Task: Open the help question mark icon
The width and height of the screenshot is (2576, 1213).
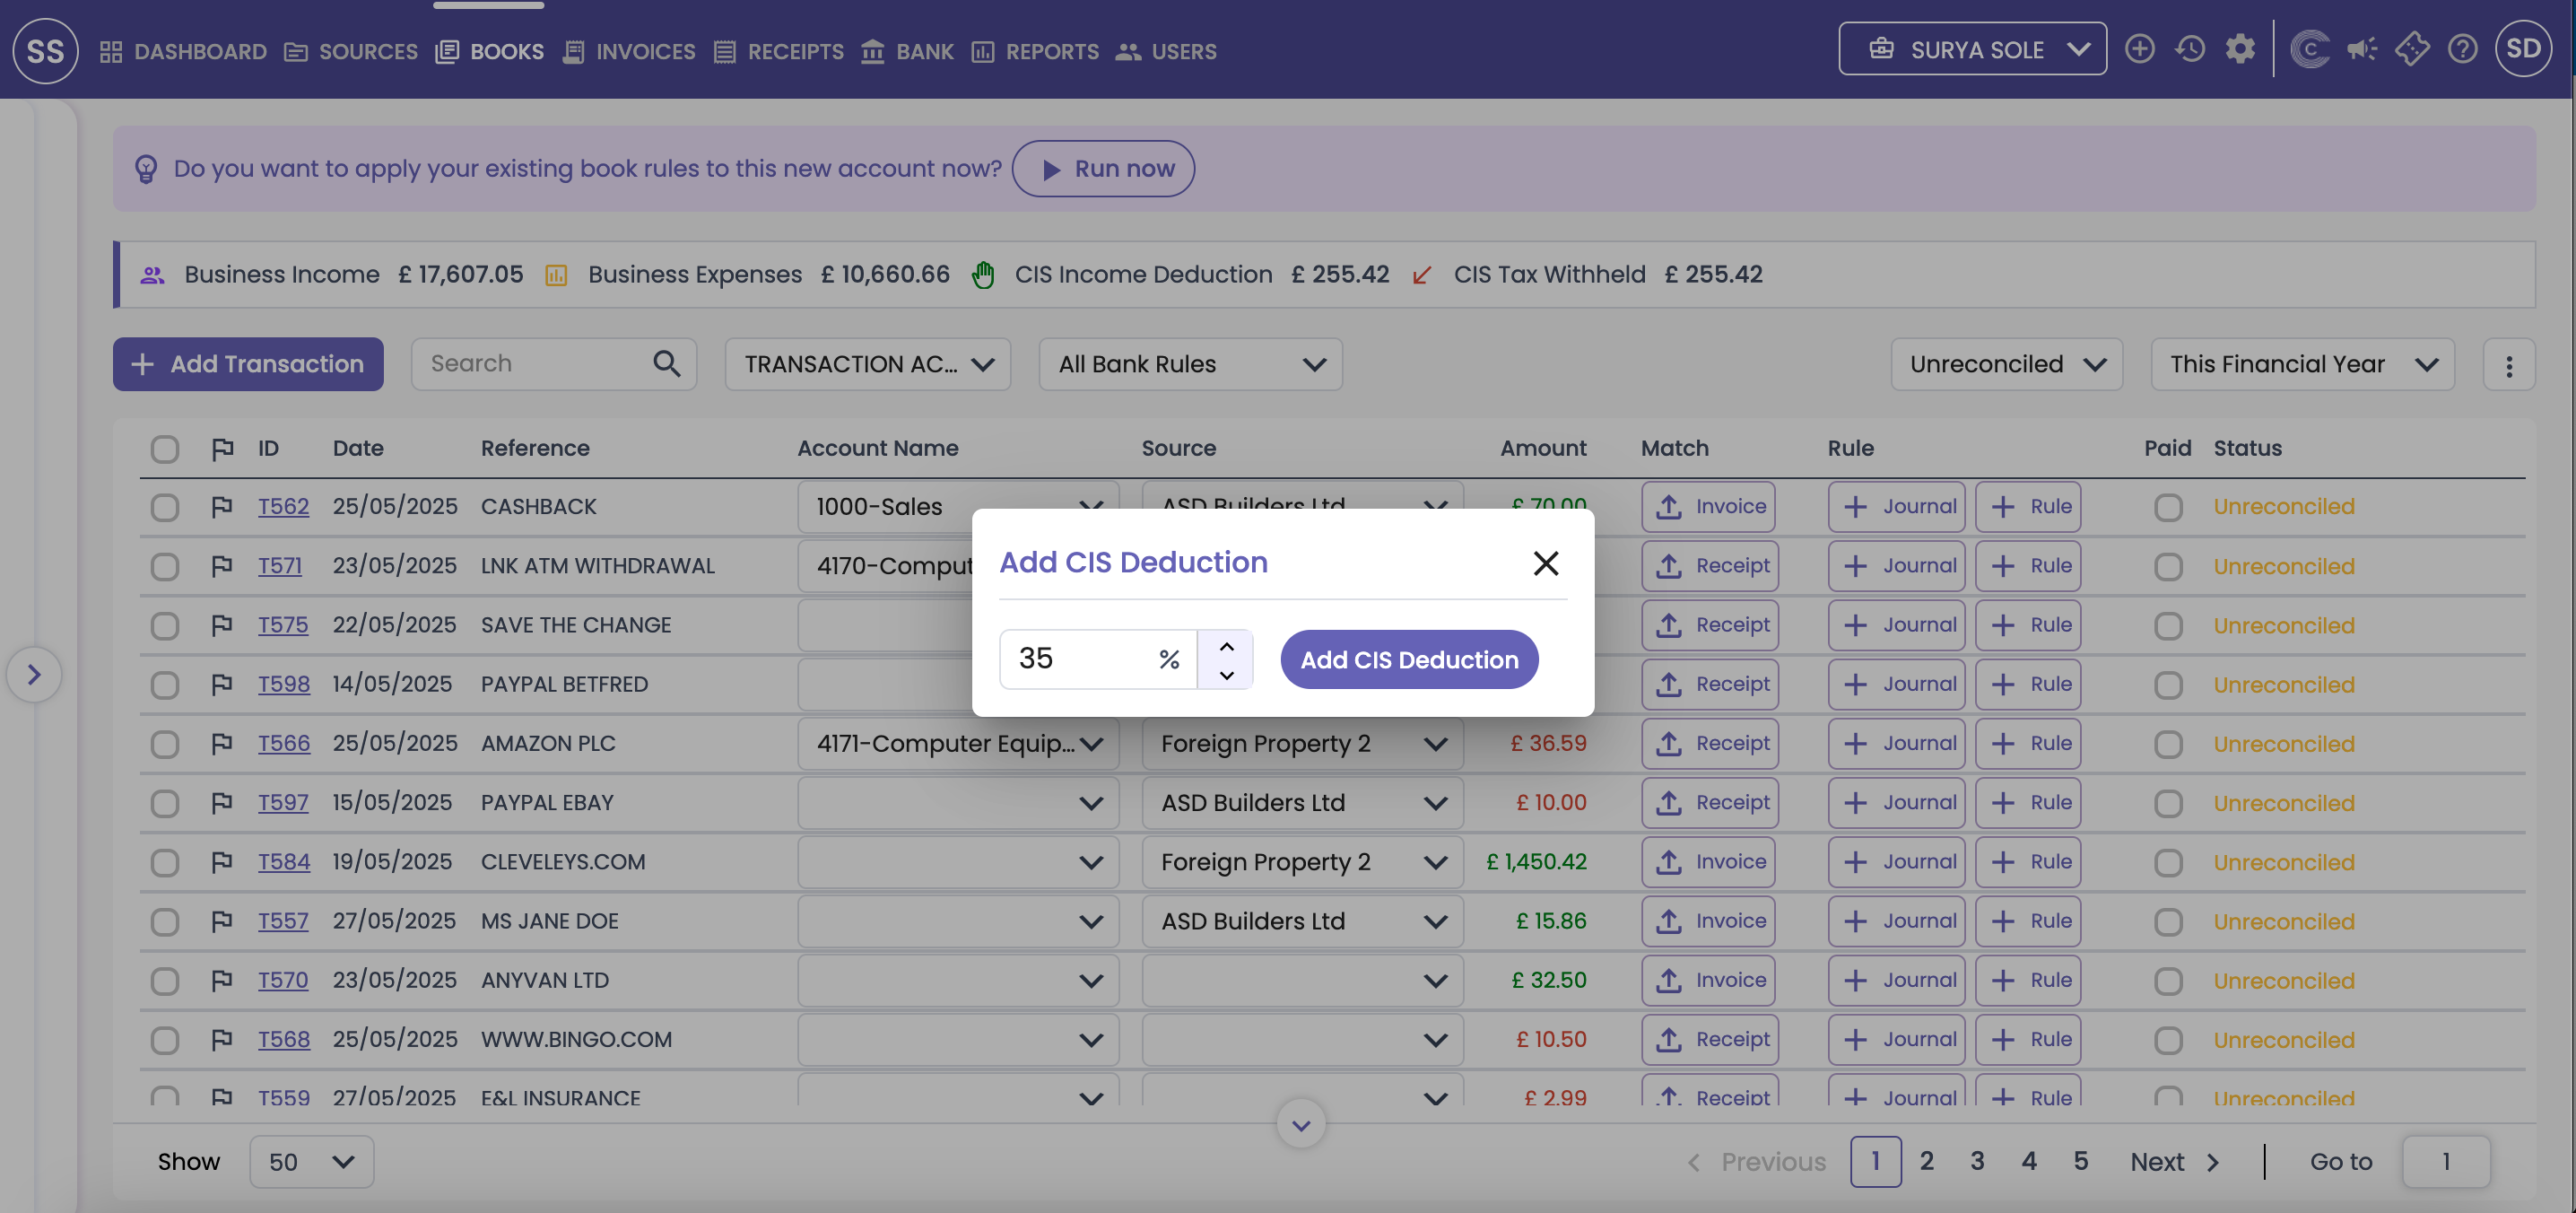Action: pos(2462,49)
